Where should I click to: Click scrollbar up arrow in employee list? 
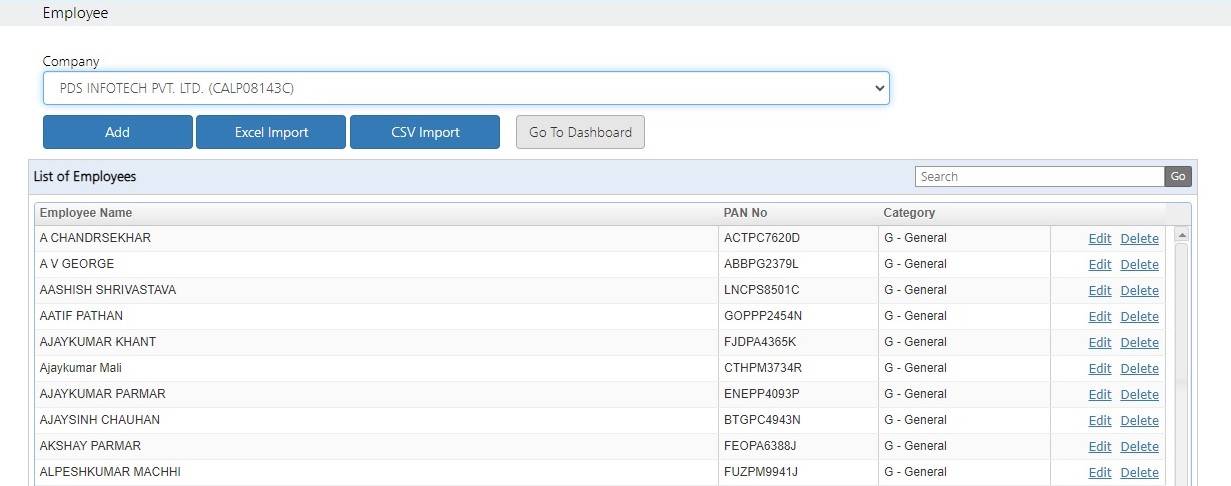click(x=1181, y=234)
